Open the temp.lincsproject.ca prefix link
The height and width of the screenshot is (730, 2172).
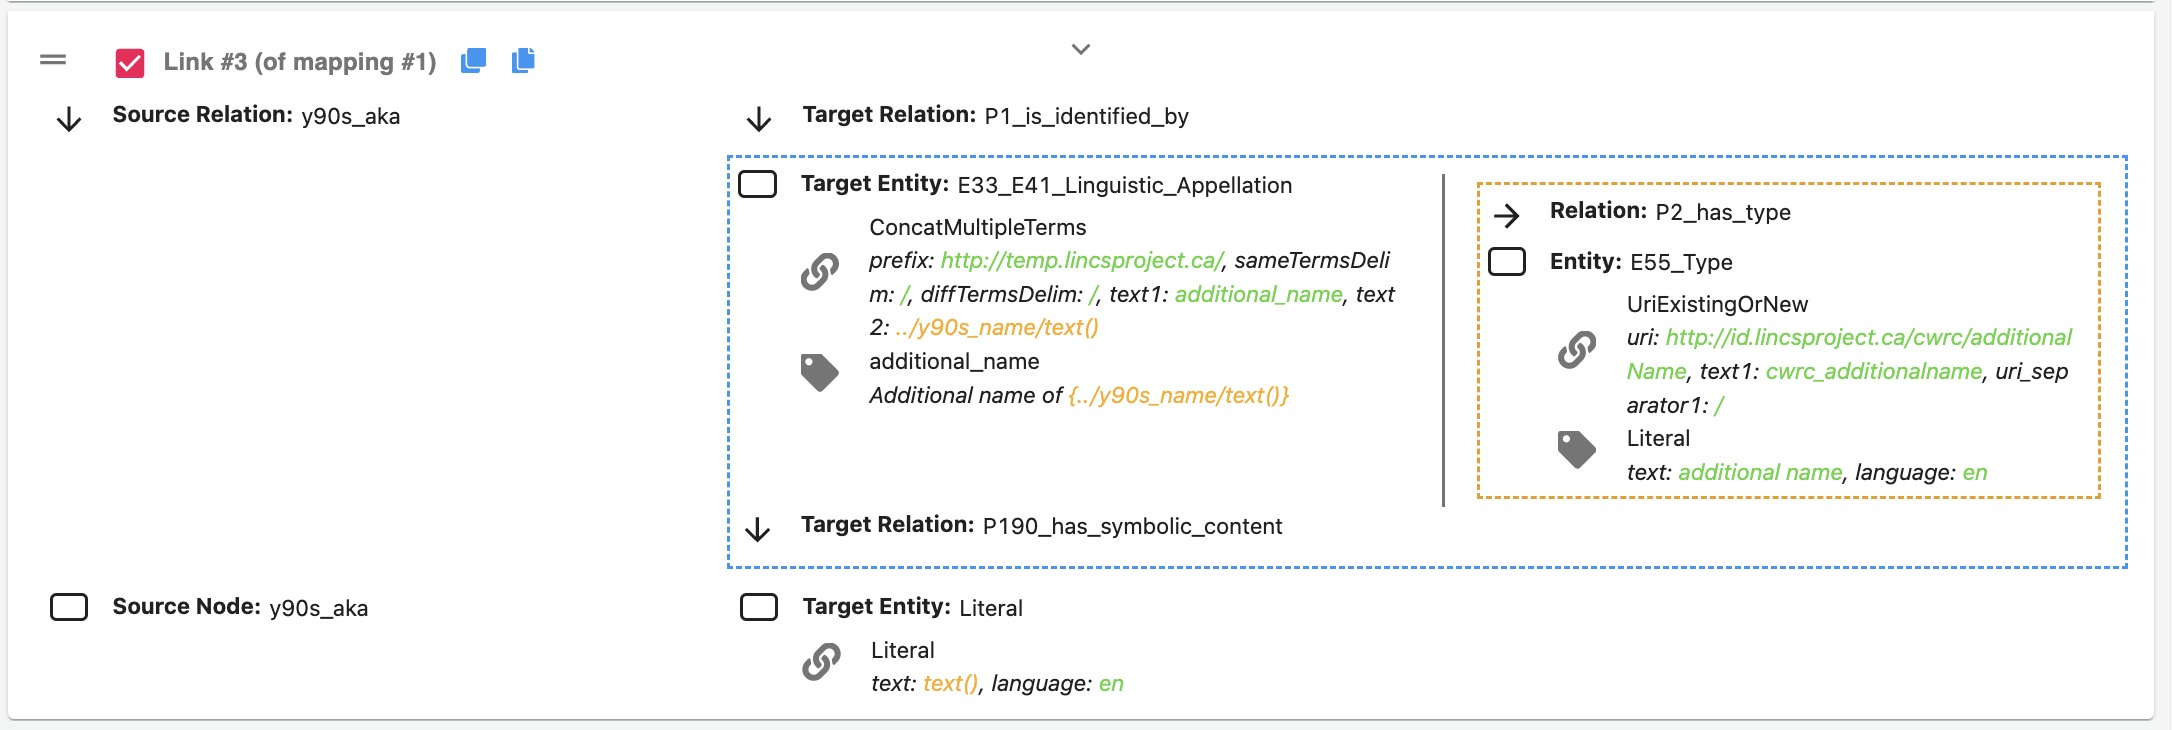(x=1082, y=261)
